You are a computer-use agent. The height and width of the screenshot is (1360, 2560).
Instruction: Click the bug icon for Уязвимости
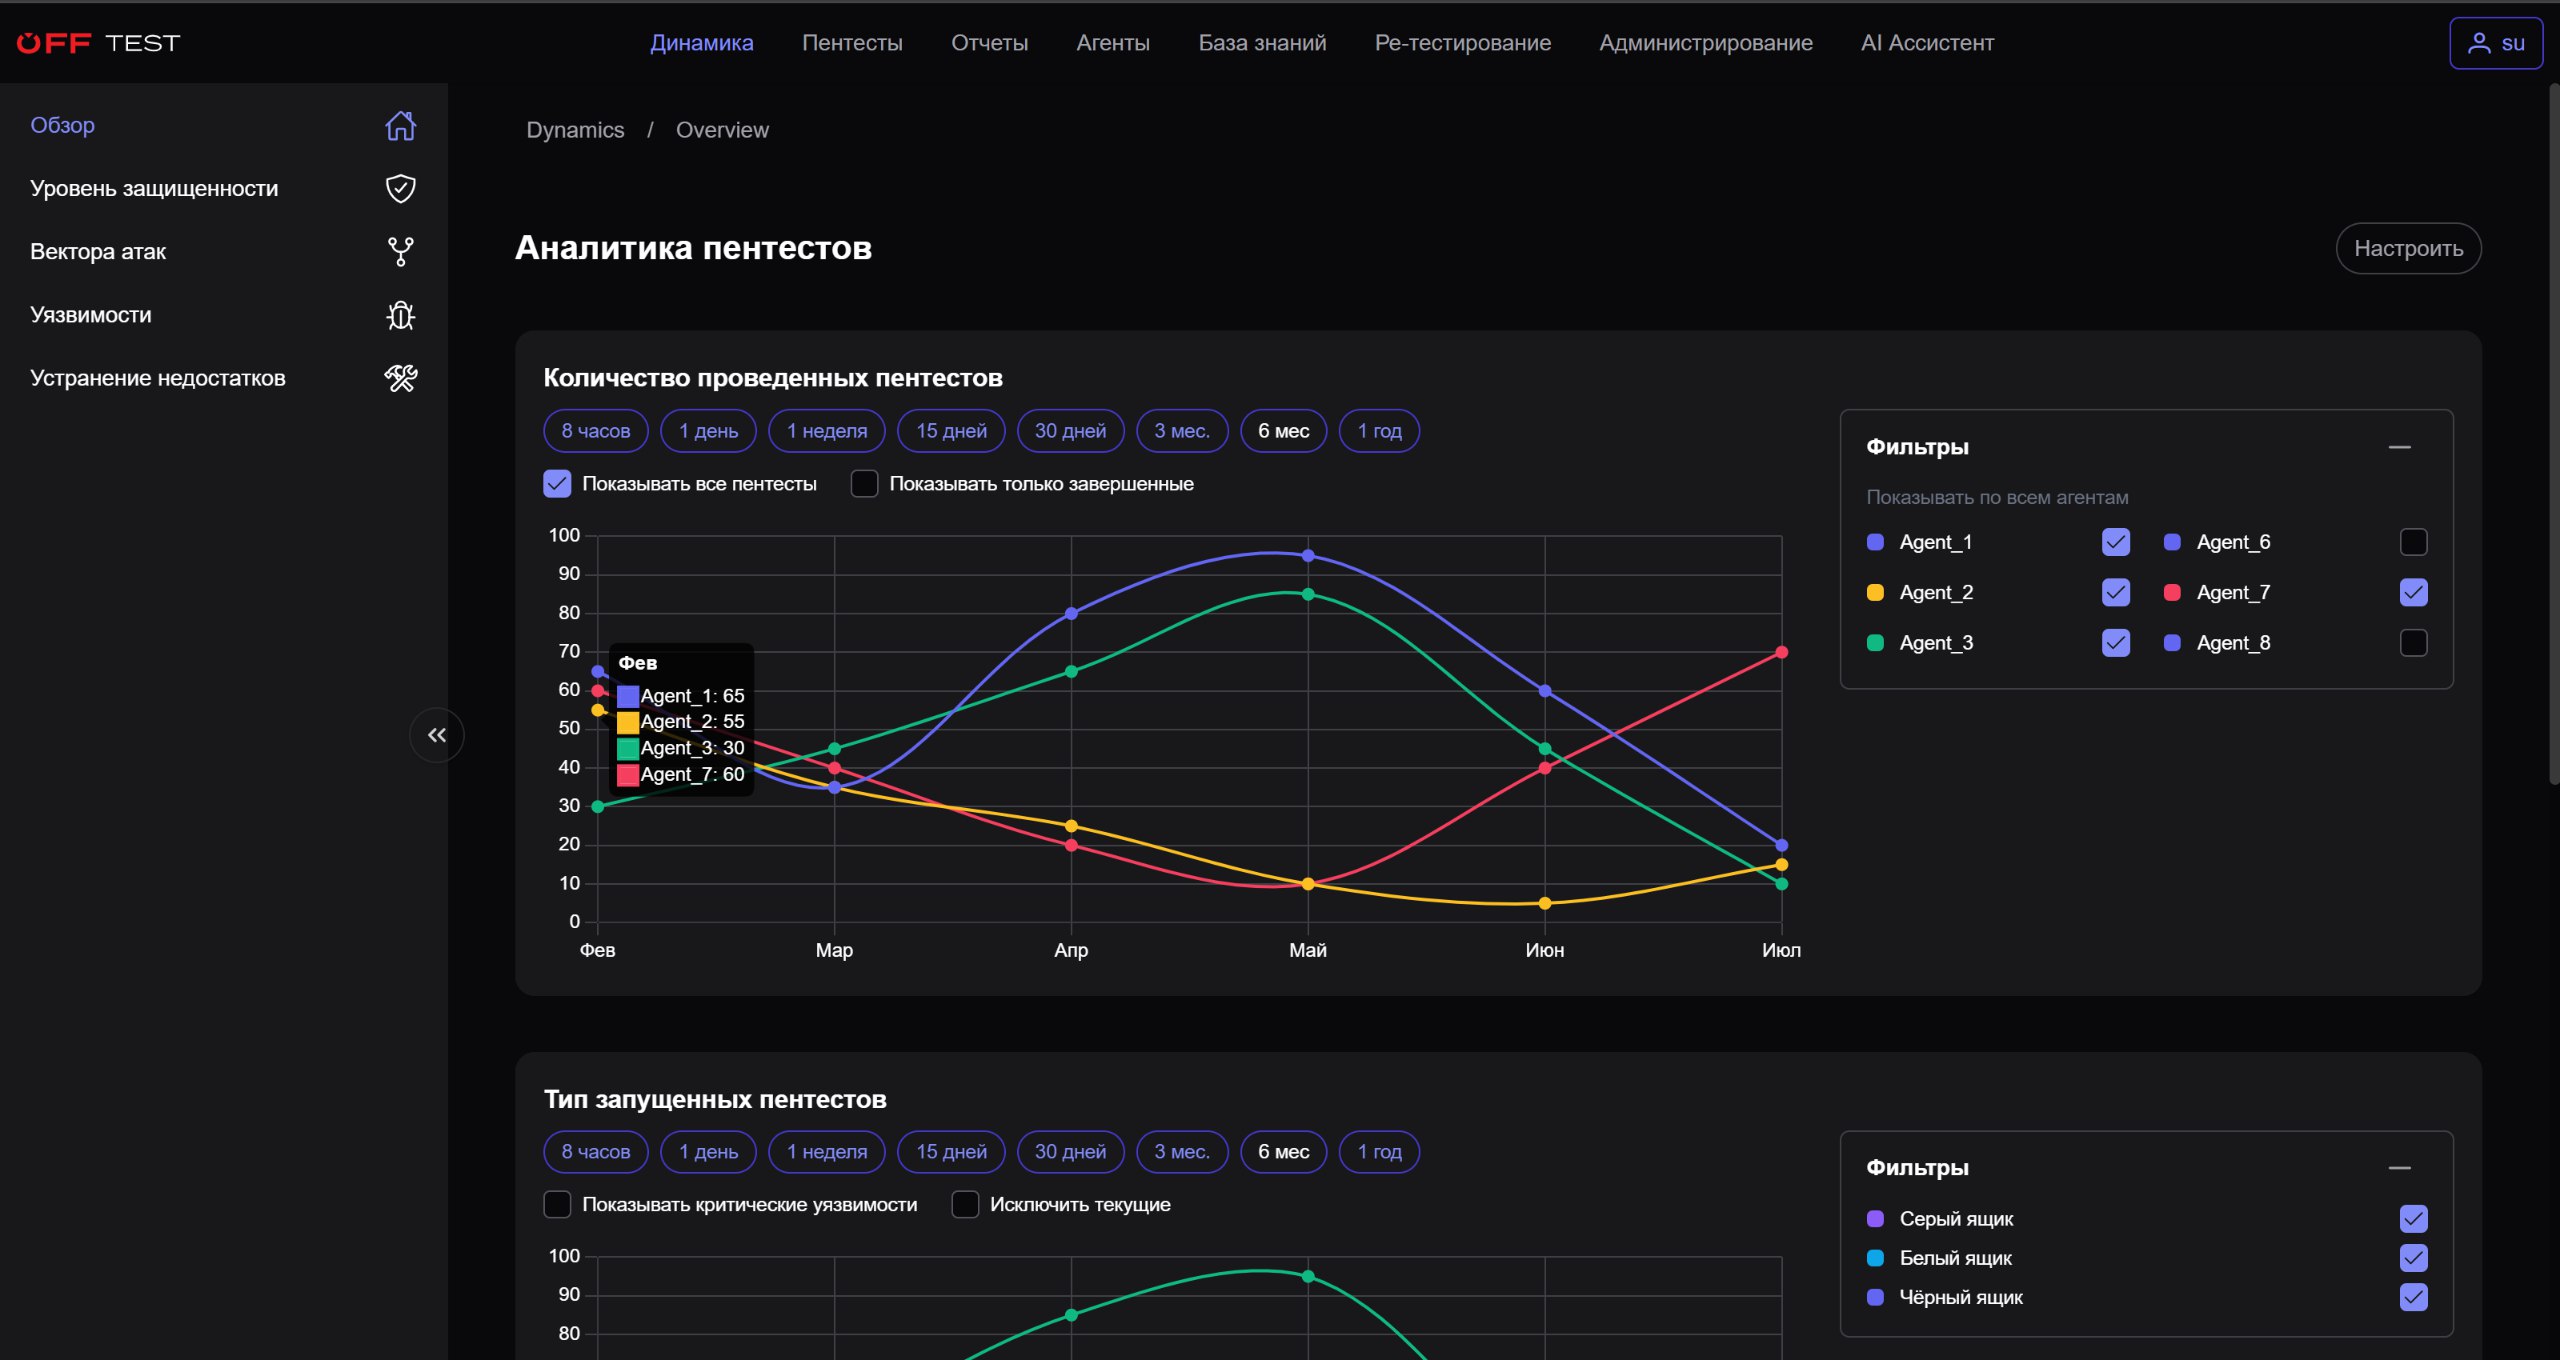point(401,315)
